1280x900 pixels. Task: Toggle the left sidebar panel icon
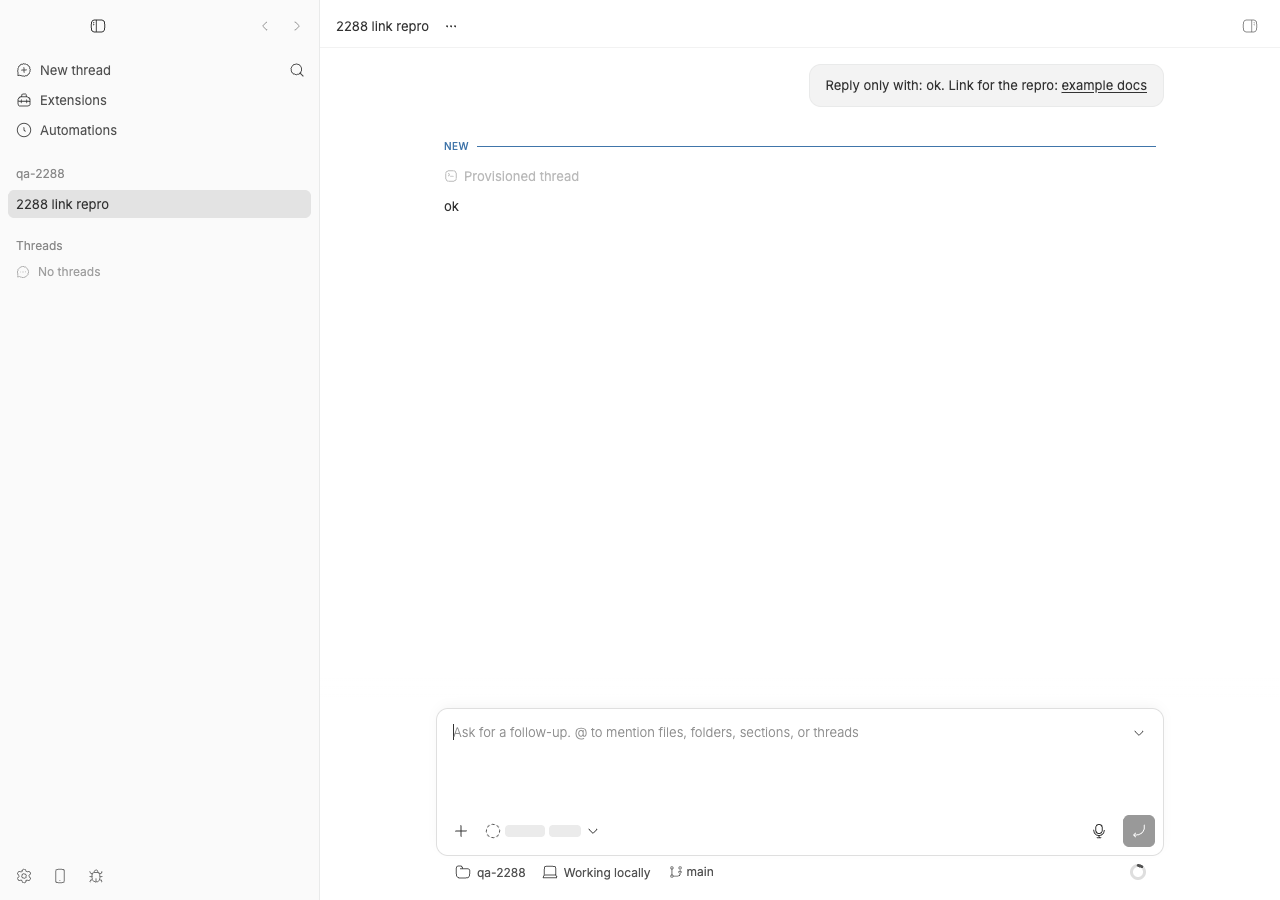pos(98,26)
